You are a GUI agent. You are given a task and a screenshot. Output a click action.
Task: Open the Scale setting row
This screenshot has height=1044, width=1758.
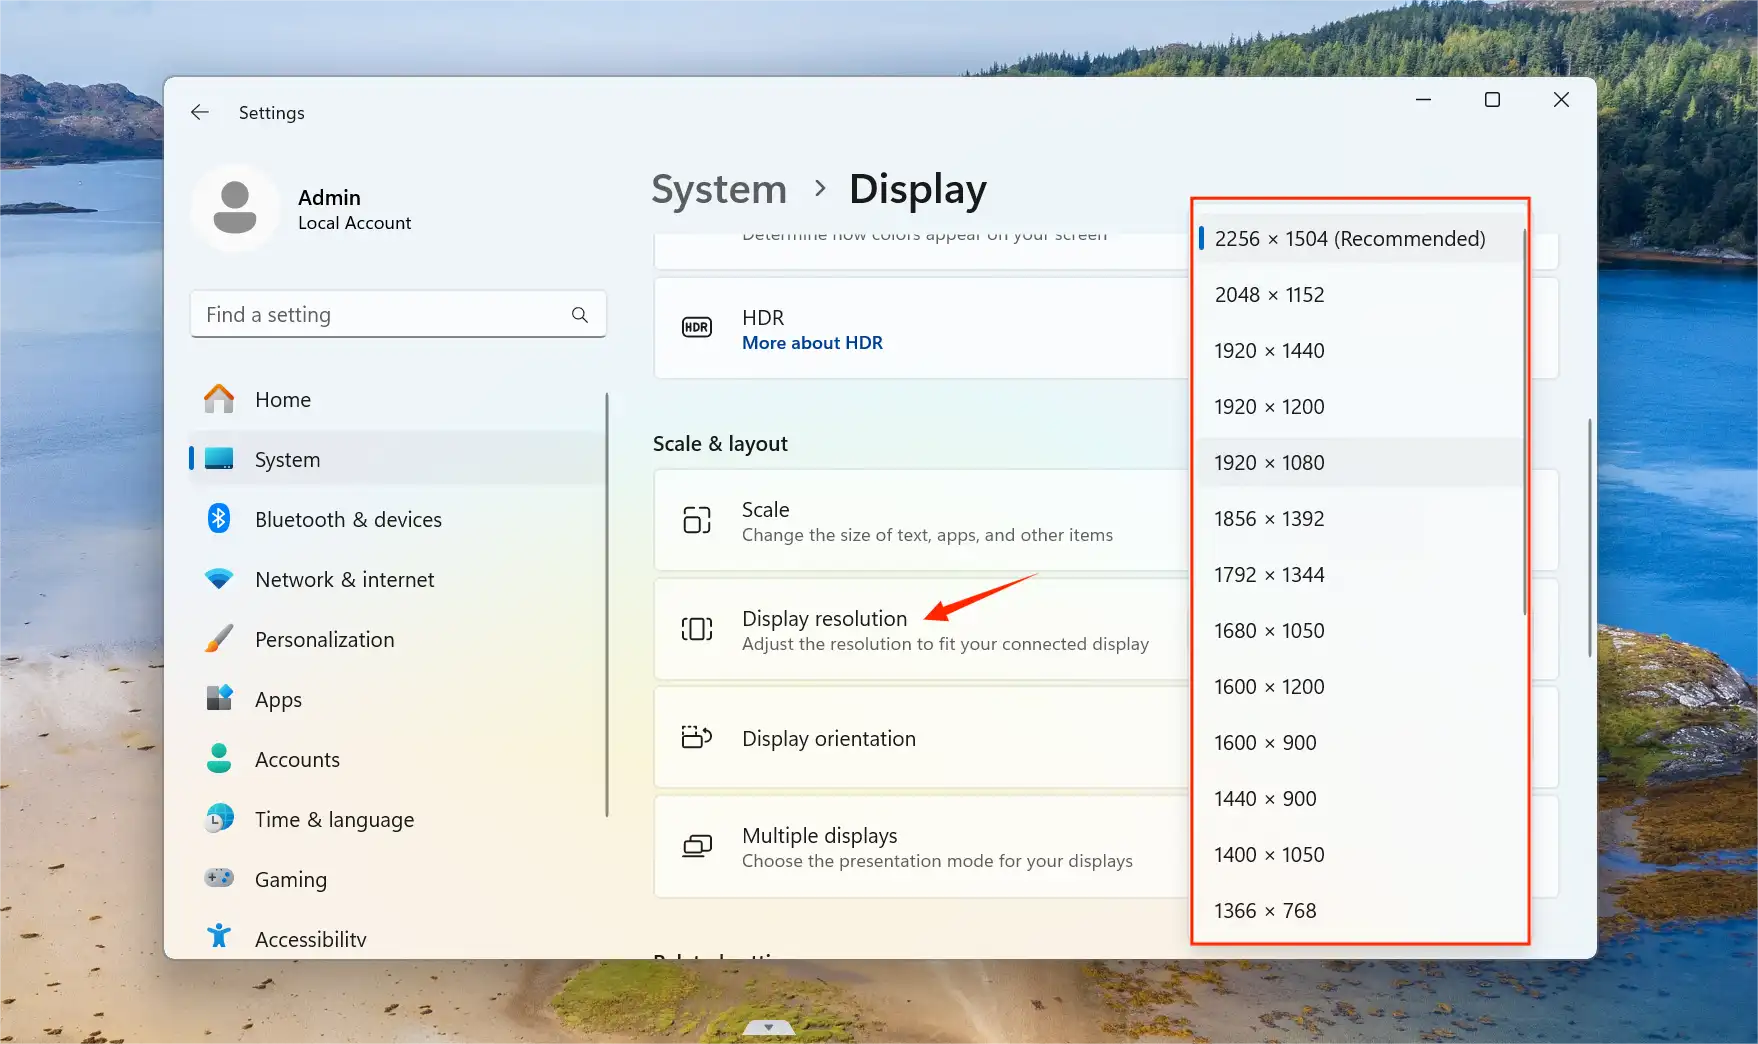point(921,520)
